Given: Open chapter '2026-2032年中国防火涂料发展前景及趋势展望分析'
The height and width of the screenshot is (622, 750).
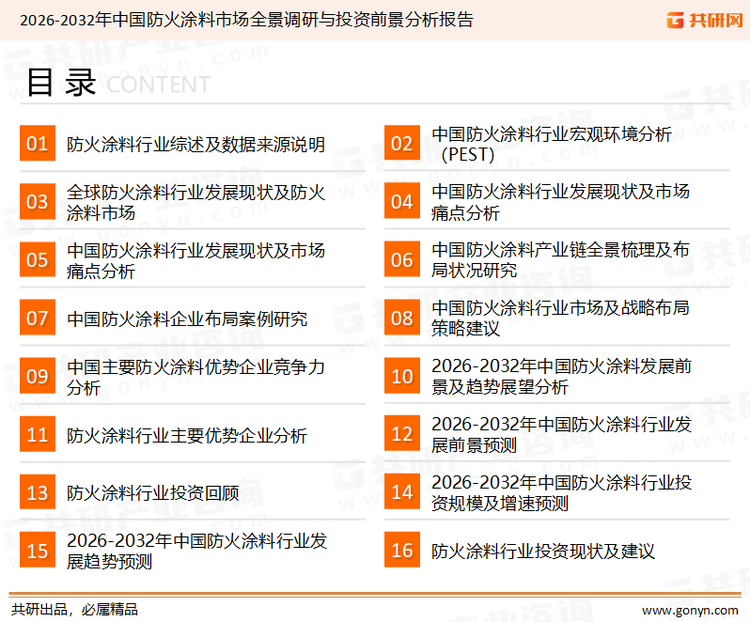Looking at the screenshot, I should pyautogui.click(x=562, y=376).
